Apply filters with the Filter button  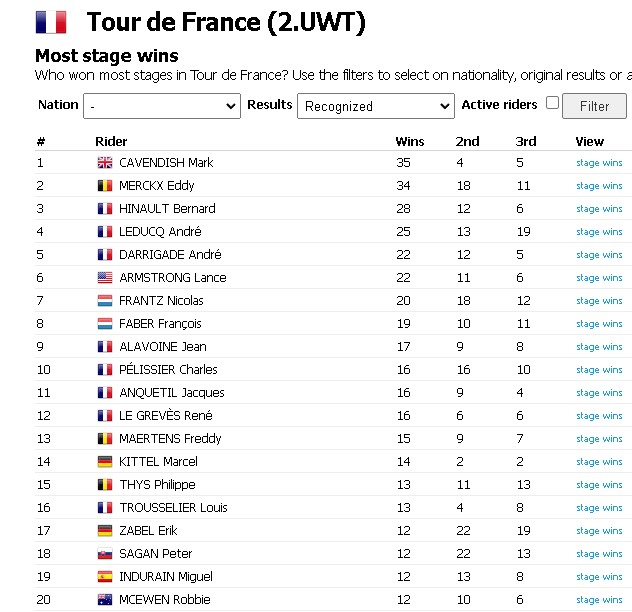pos(594,106)
